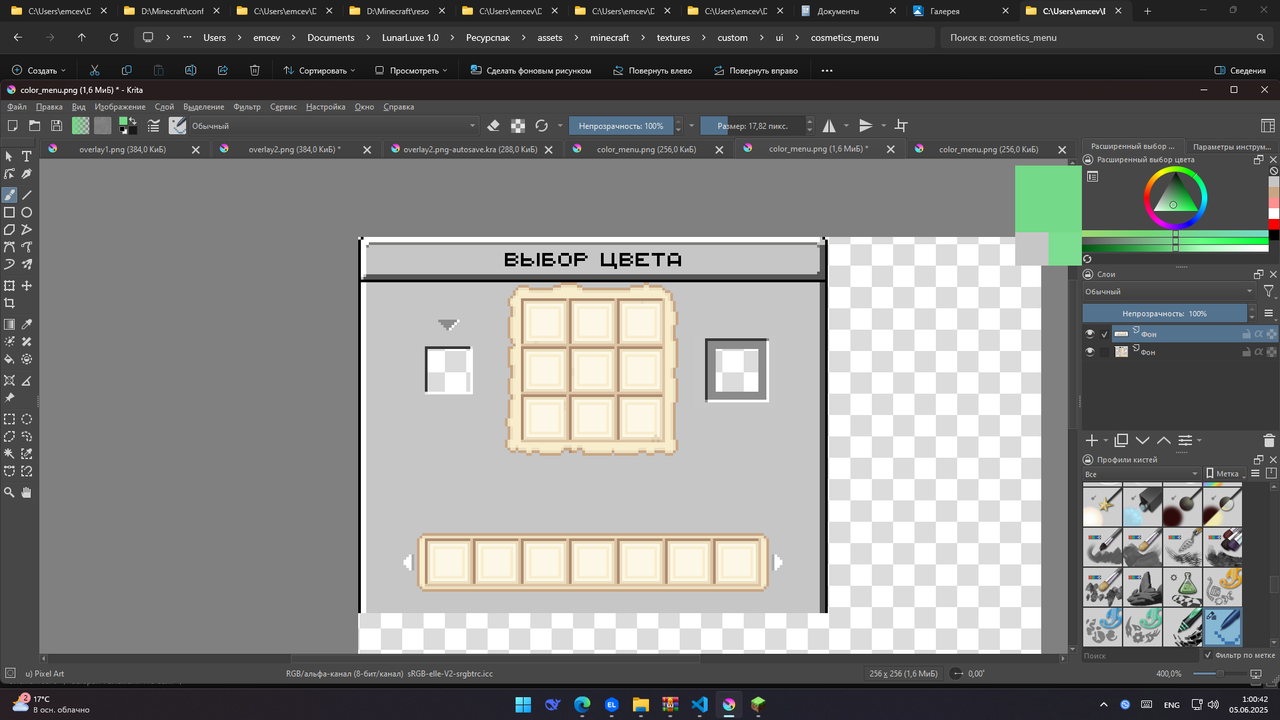Select the Rectangle shape tool

pos(10,213)
